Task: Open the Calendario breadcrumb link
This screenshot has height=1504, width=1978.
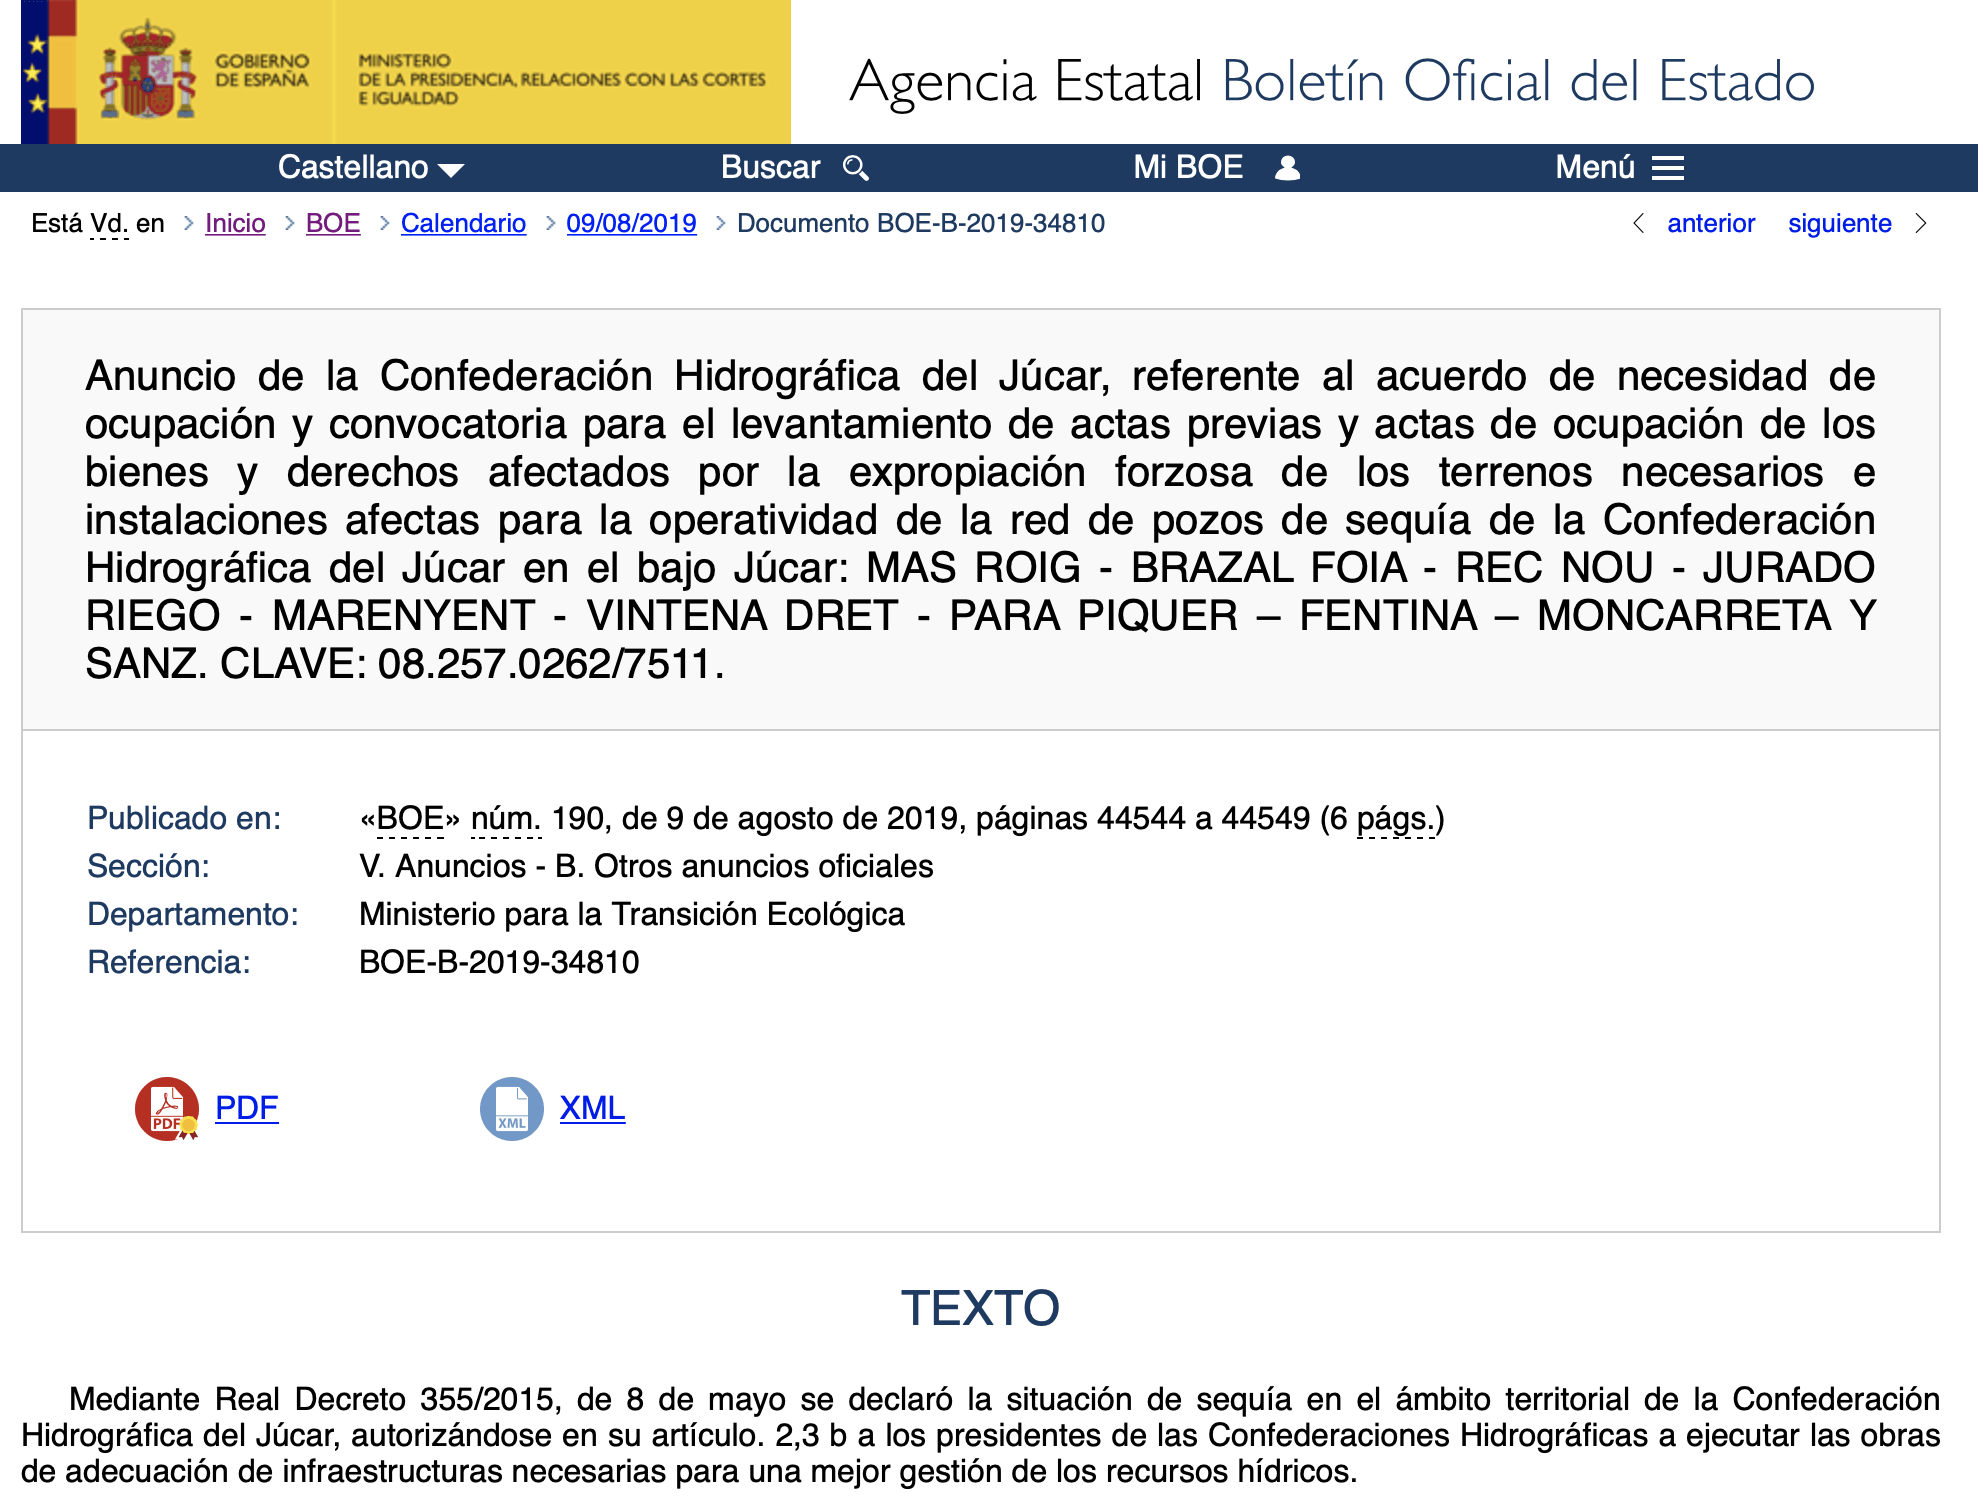Action: tap(463, 223)
